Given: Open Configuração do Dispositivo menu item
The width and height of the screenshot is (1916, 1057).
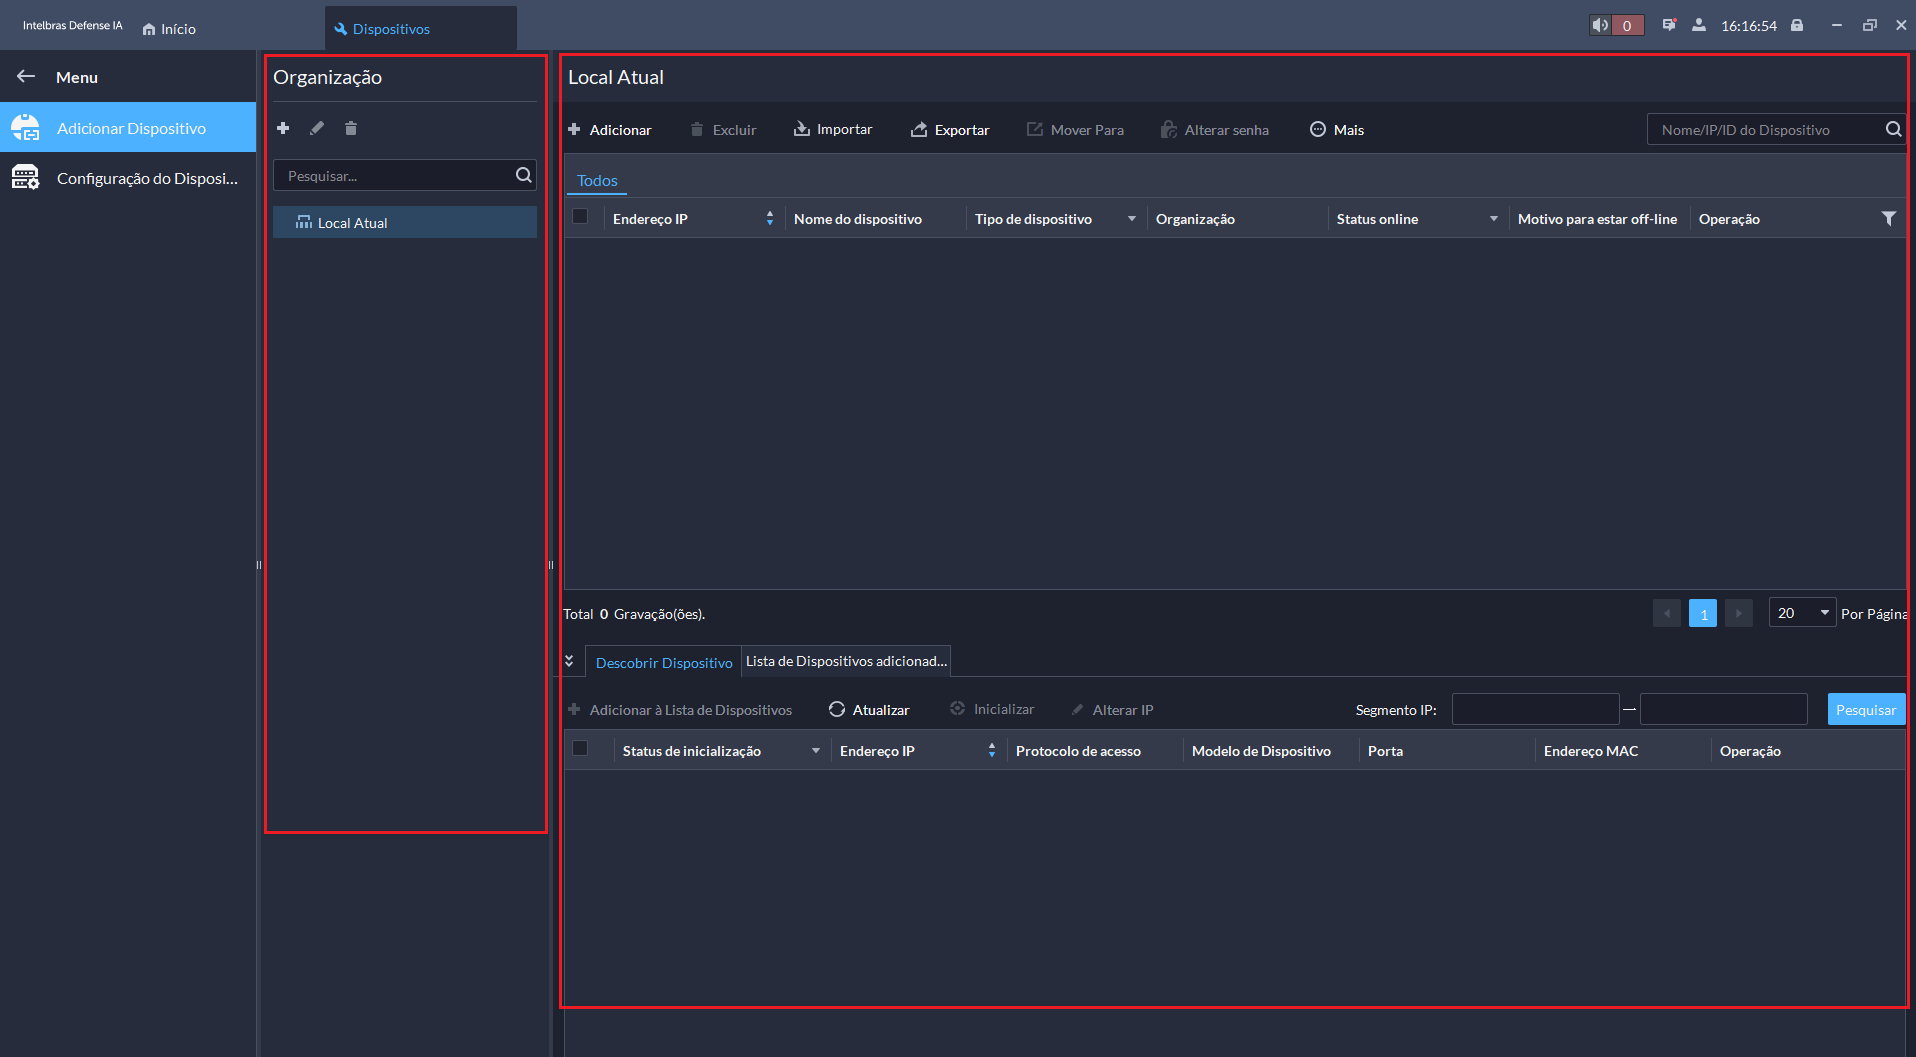Looking at the screenshot, I should [128, 178].
